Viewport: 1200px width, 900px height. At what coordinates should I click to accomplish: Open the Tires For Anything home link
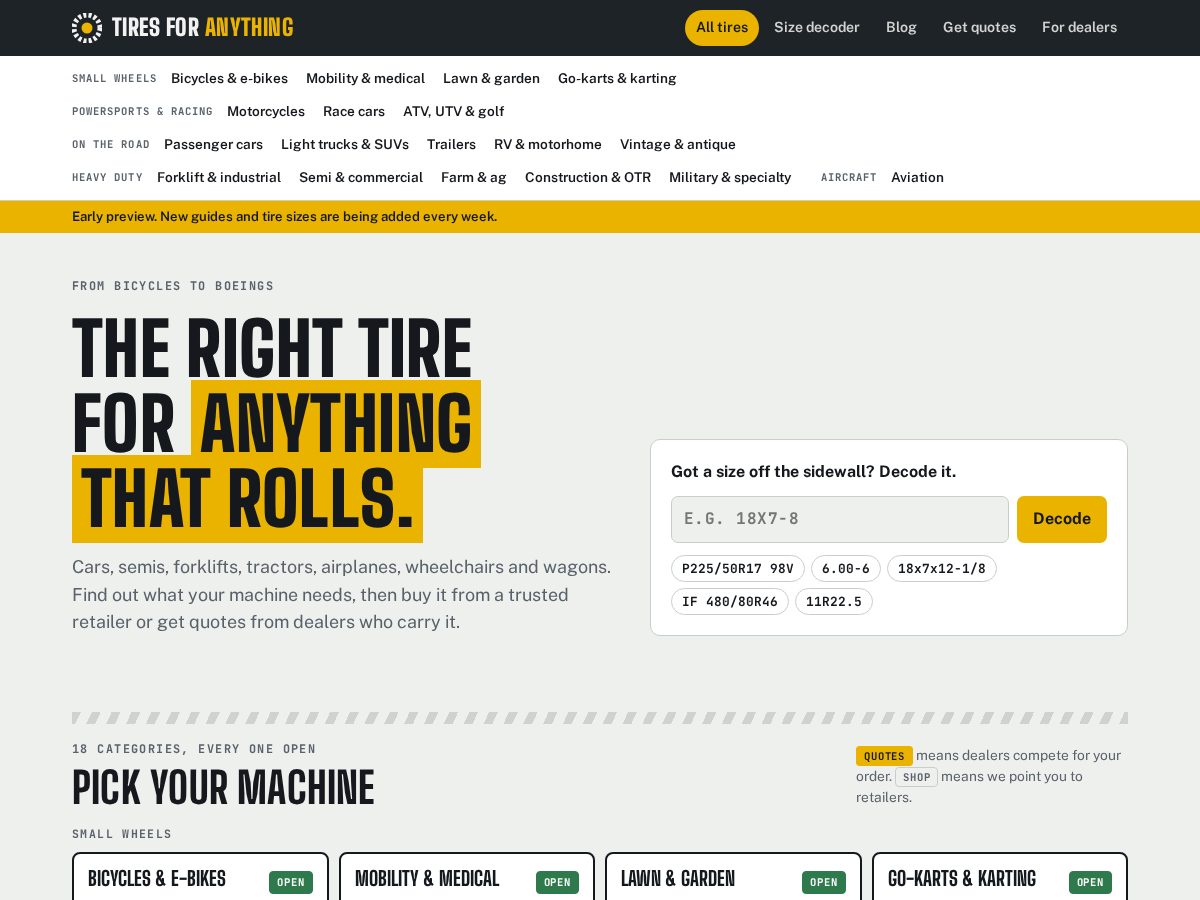click(182, 28)
